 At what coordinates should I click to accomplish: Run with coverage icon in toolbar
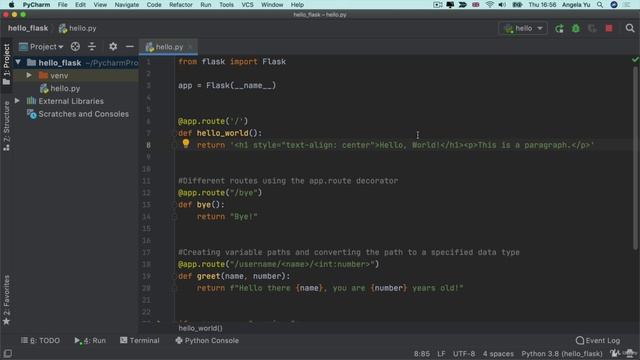point(592,29)
